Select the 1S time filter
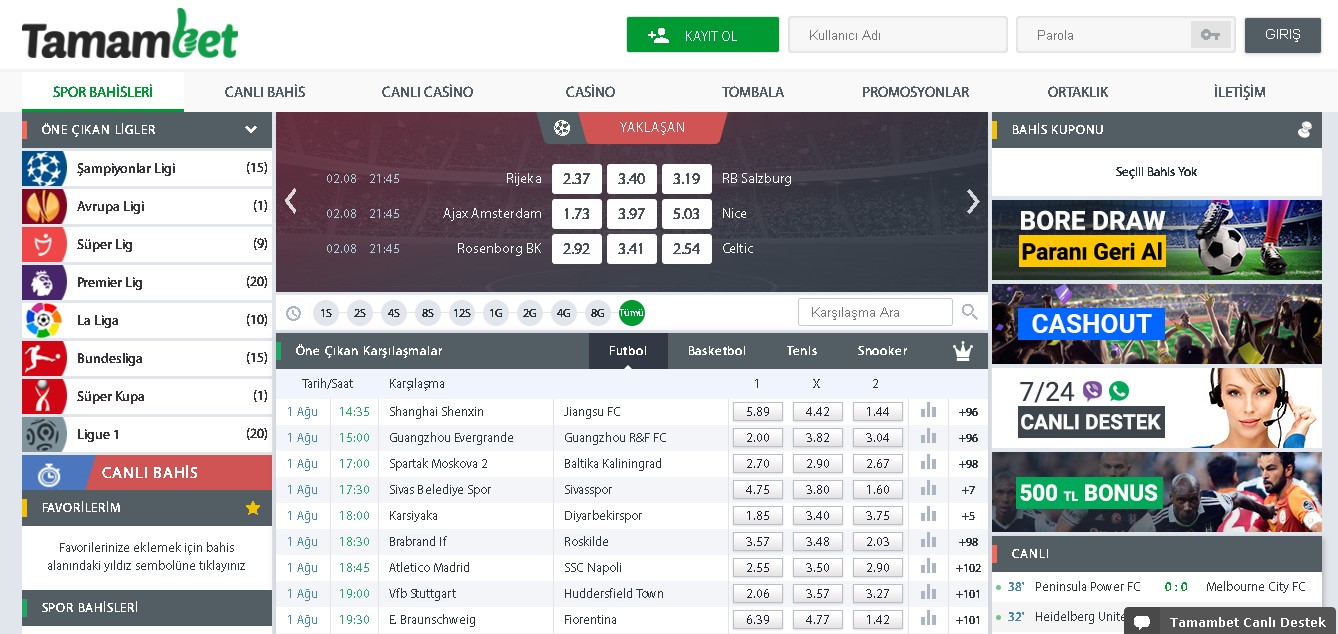The width and height of the screenshot is (1338, 634). click(x=326, y=313)
